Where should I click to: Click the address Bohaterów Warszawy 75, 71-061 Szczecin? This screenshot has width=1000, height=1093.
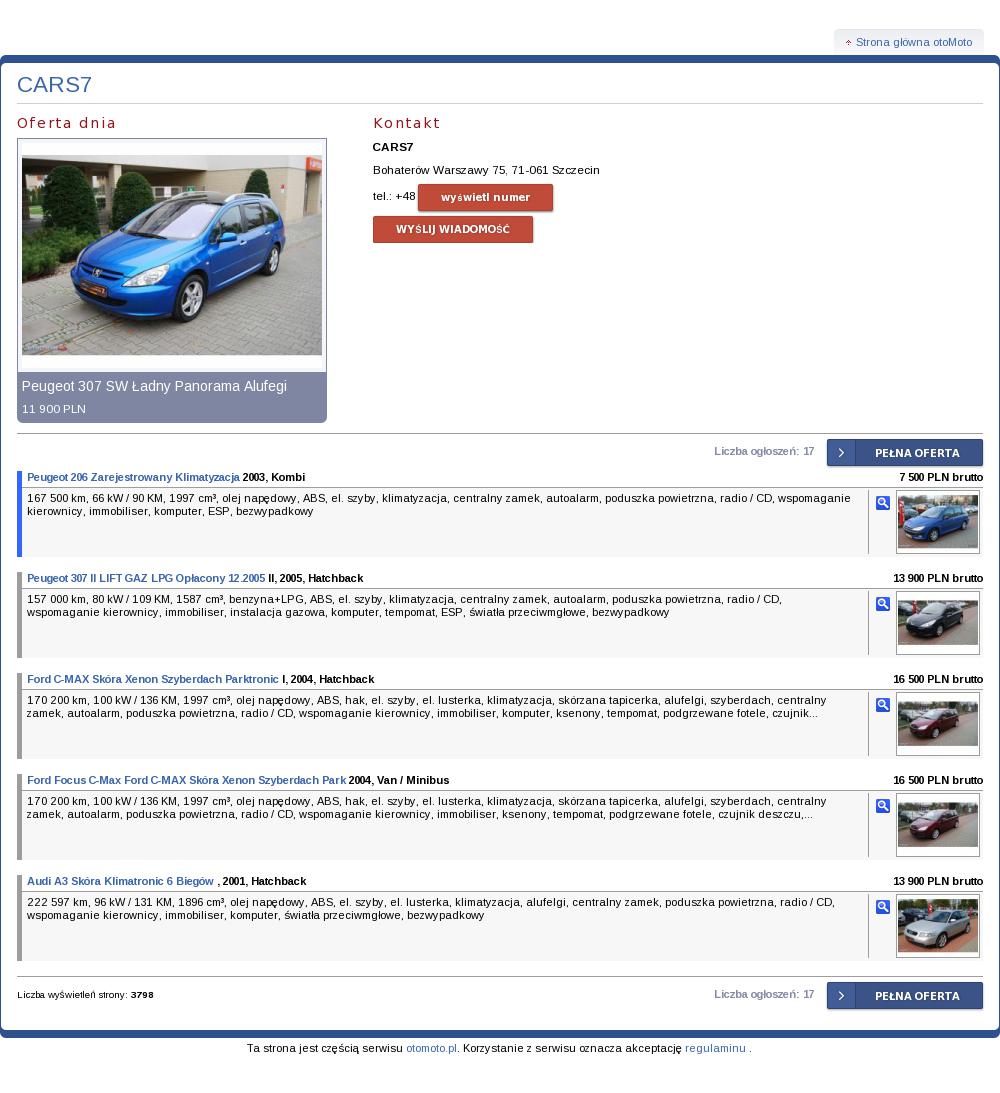pos(486,170)
